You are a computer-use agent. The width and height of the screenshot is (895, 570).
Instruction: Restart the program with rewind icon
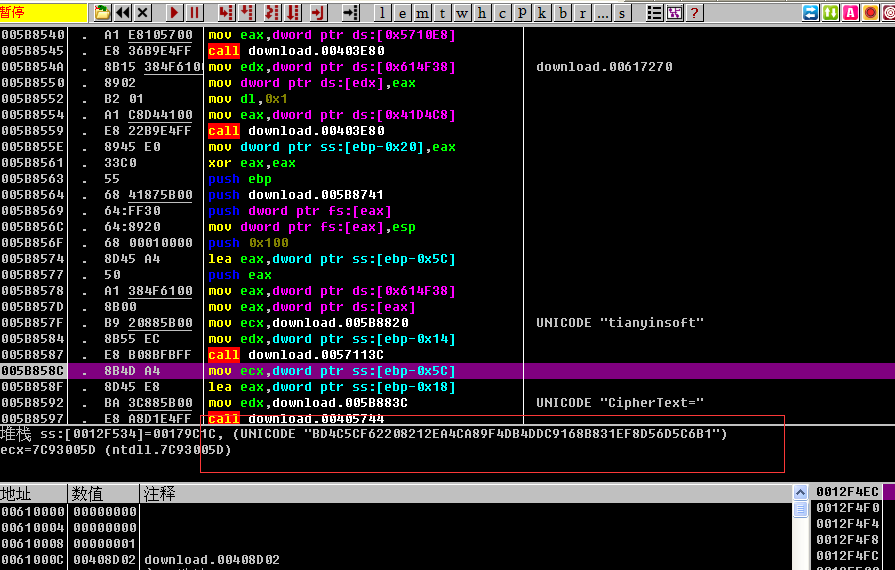click(x=123, y=13)
